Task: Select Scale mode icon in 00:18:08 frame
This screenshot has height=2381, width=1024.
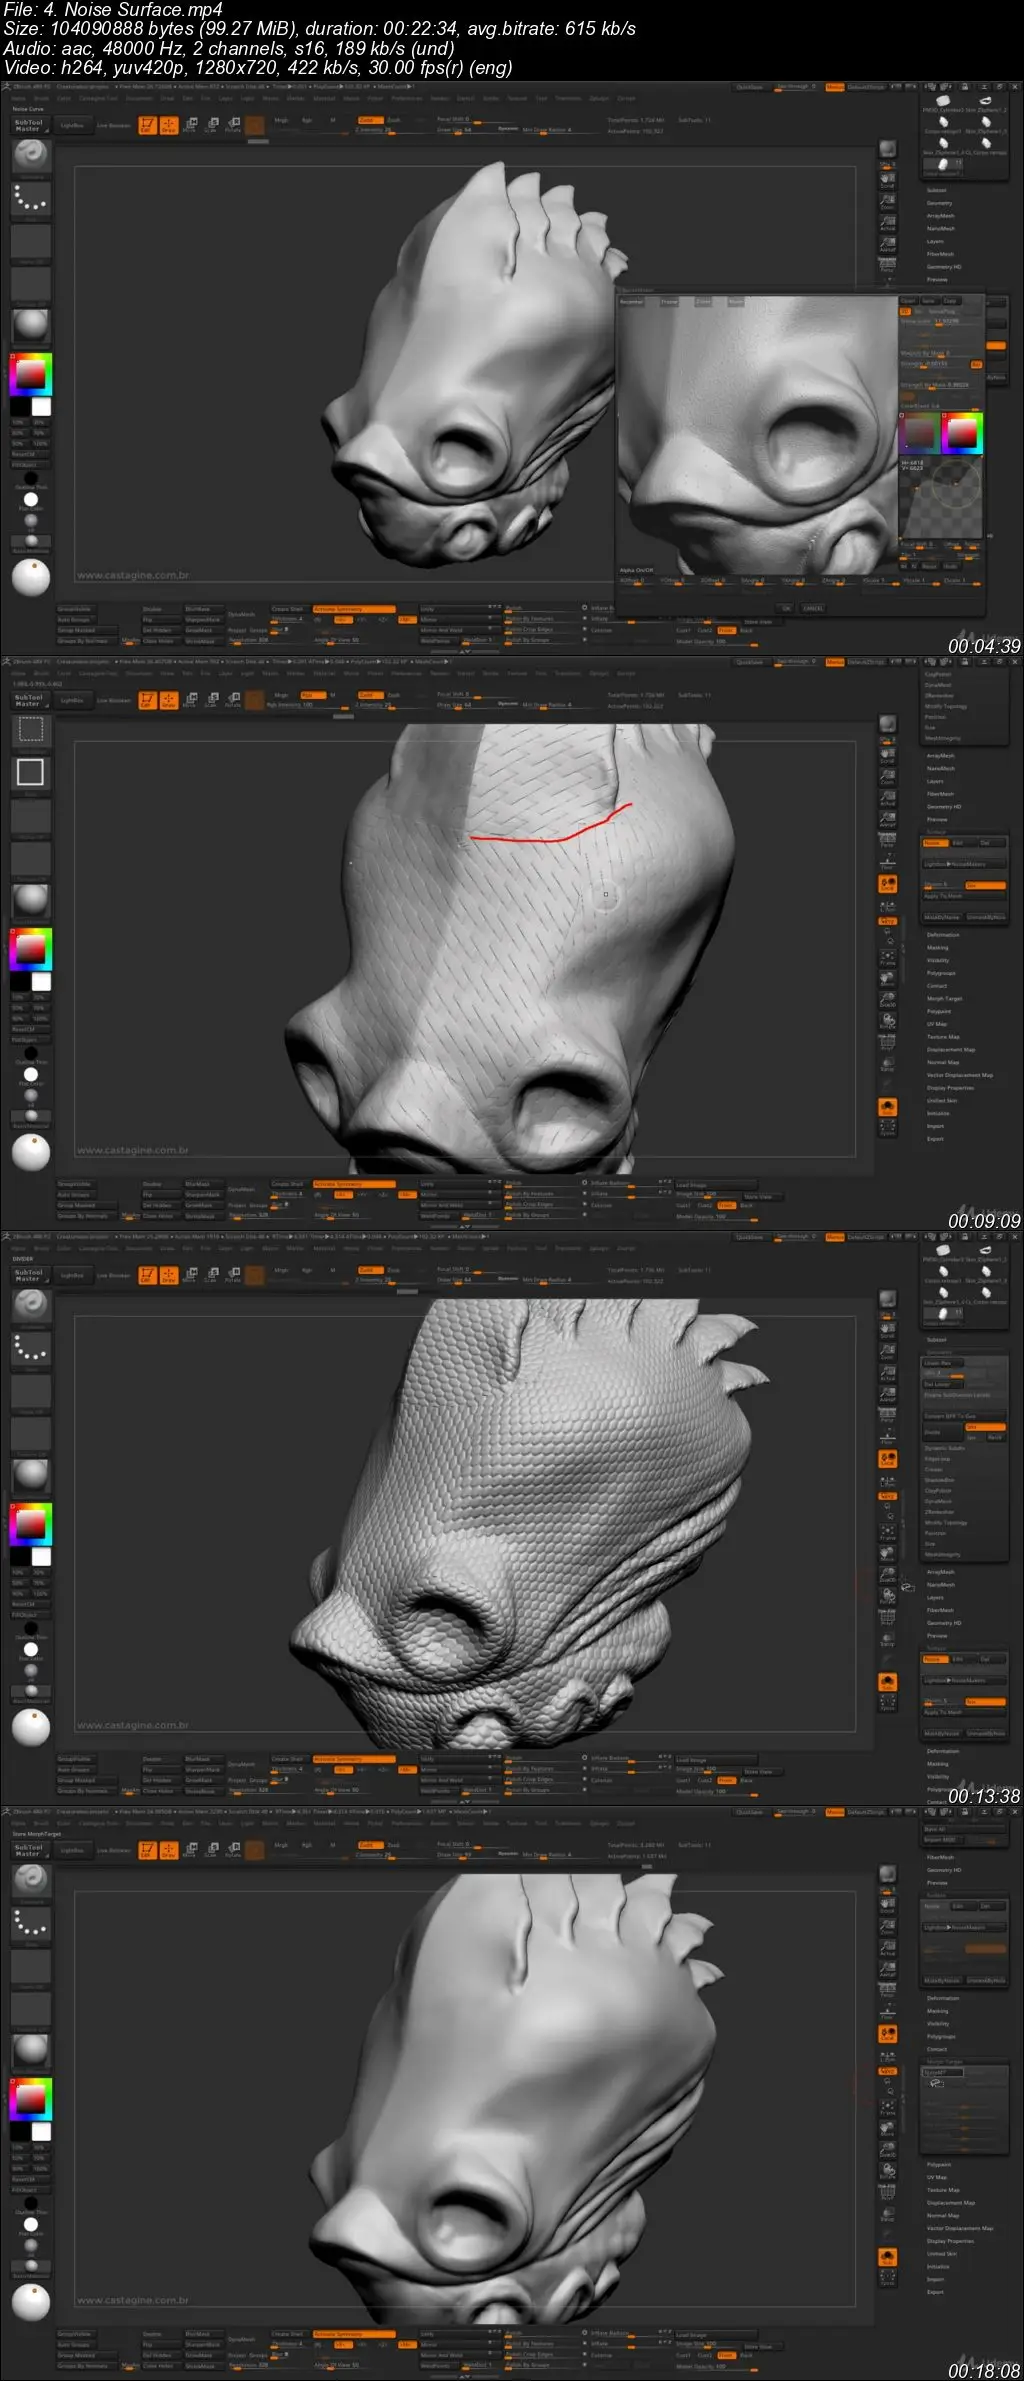Action: tap(212, 1850)
